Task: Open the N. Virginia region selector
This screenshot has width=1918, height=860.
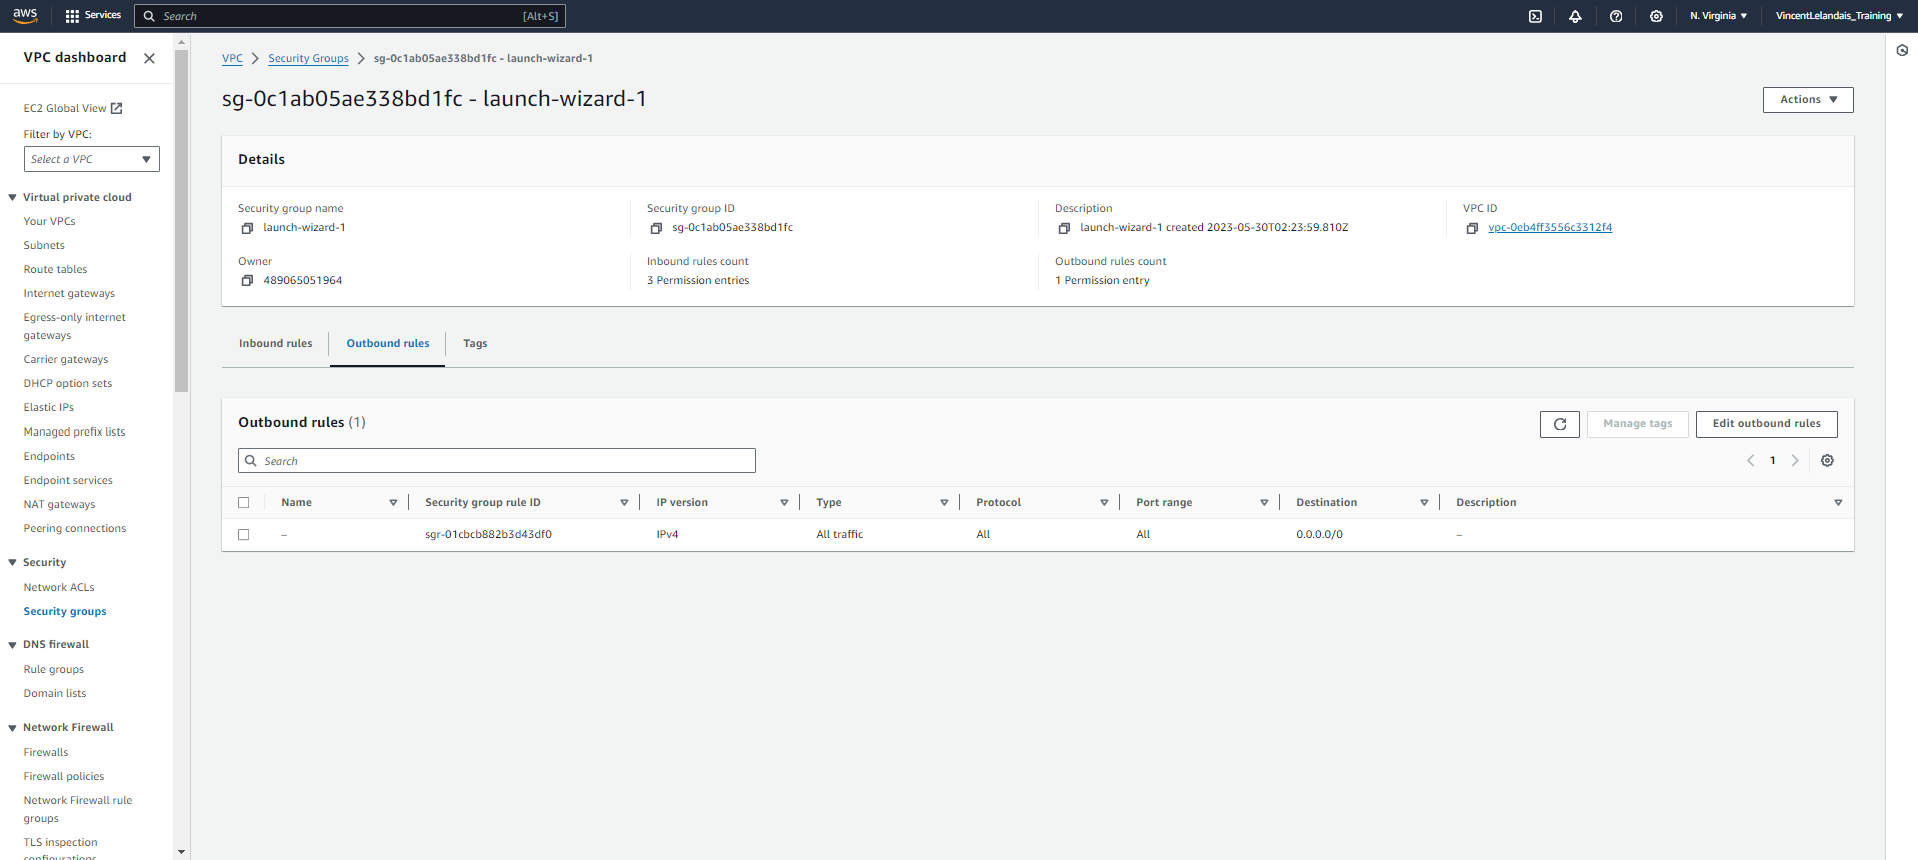Action: (x=1718, y=16)
